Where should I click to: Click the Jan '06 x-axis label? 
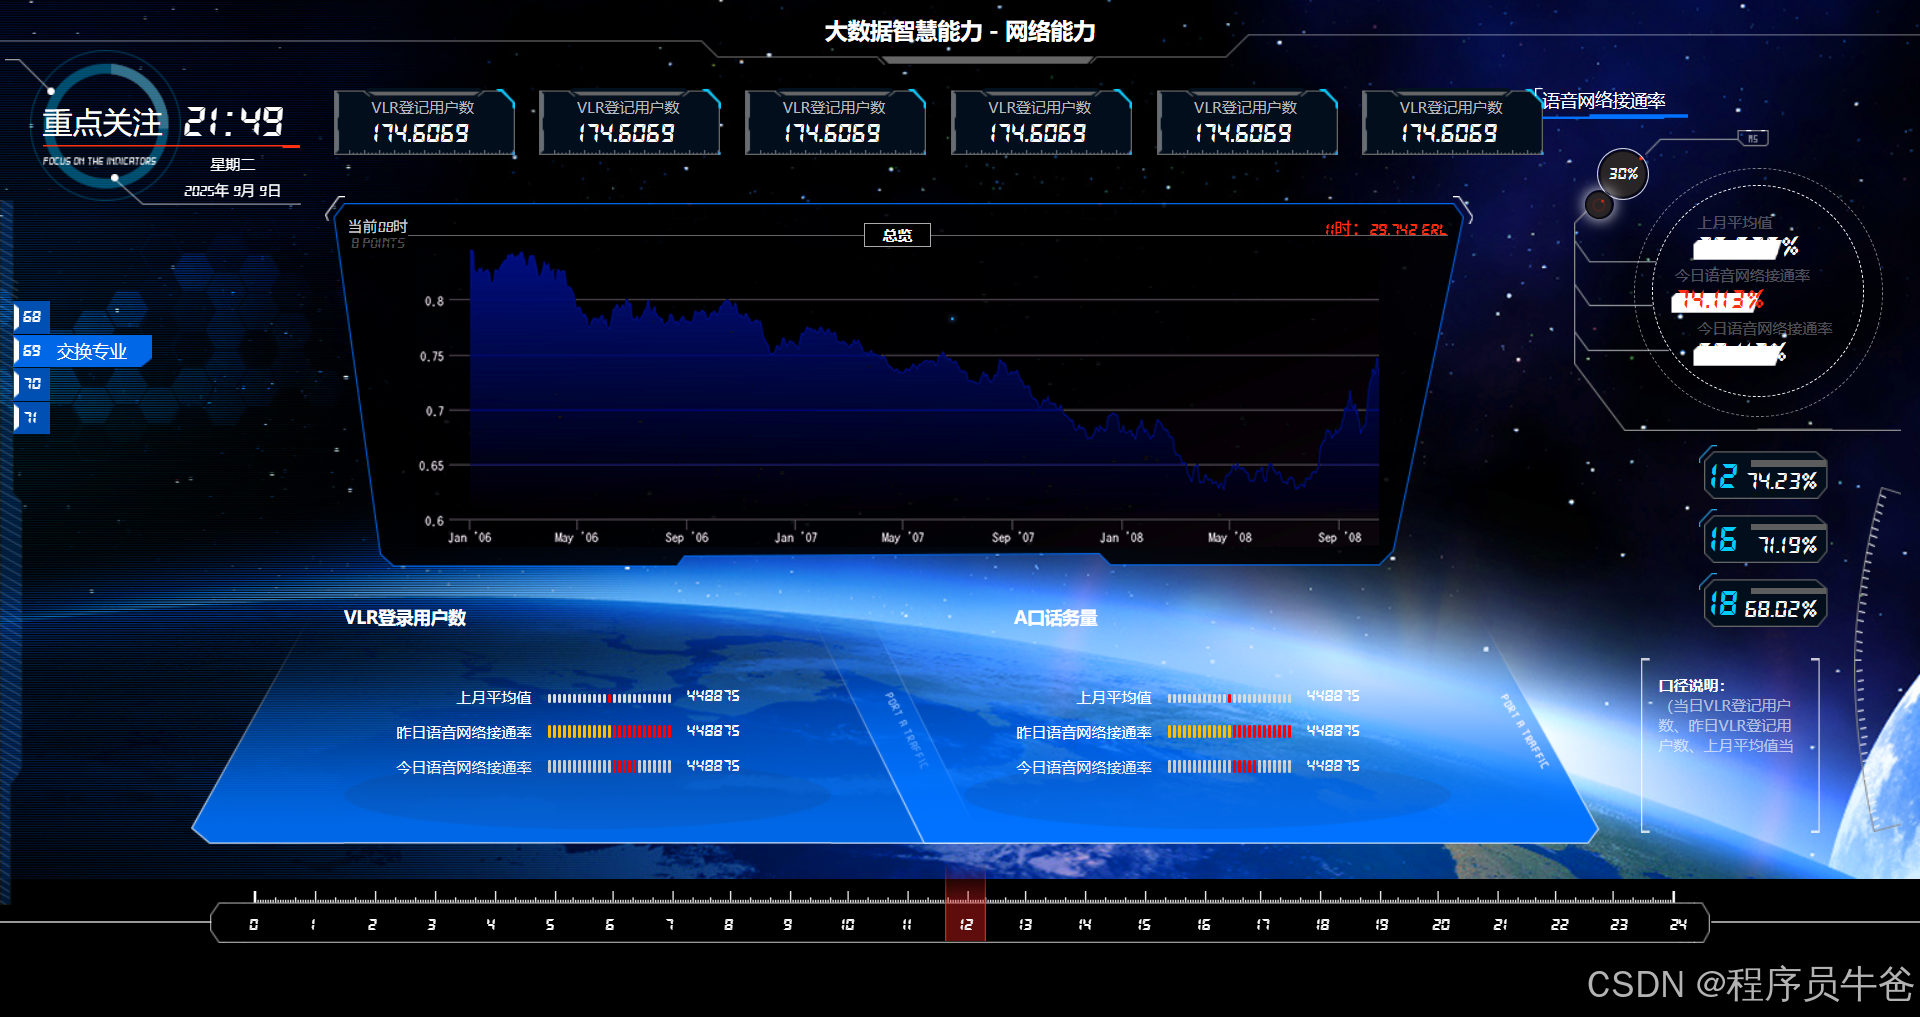click(470, 538)
